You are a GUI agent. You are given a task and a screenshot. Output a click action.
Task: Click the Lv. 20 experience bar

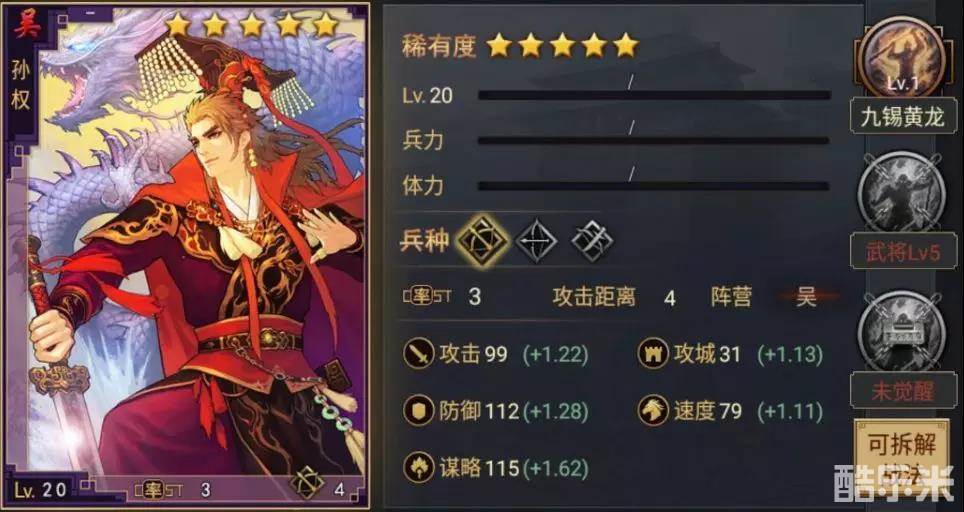click(654, 95)
